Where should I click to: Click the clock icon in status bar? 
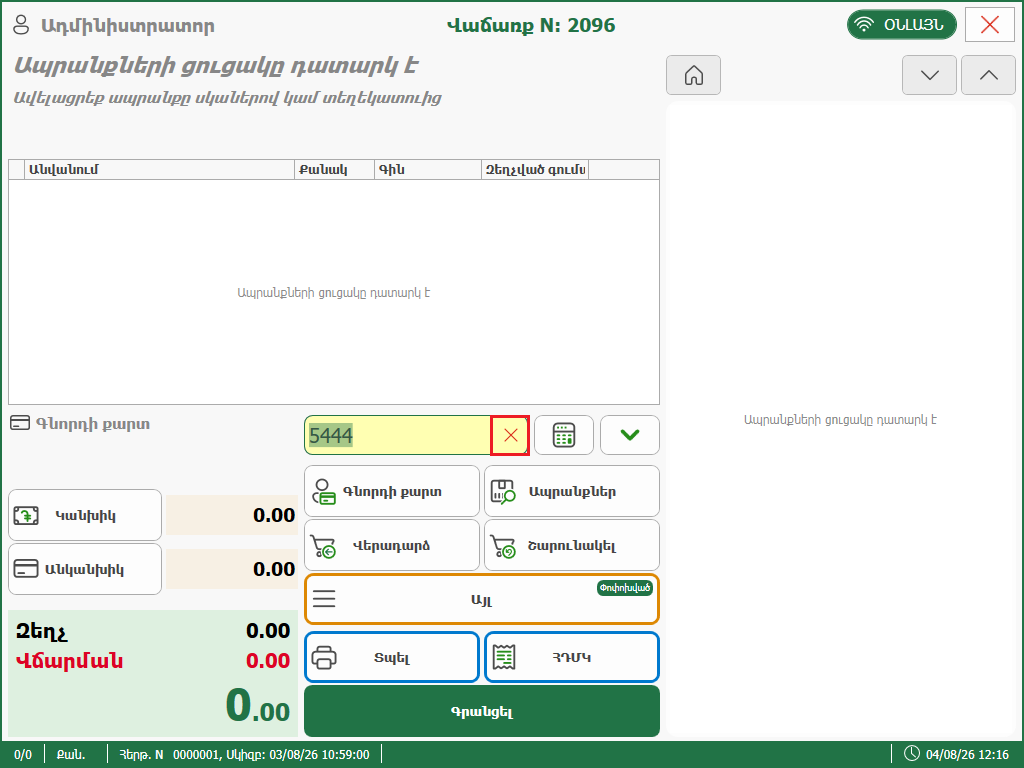912,754
